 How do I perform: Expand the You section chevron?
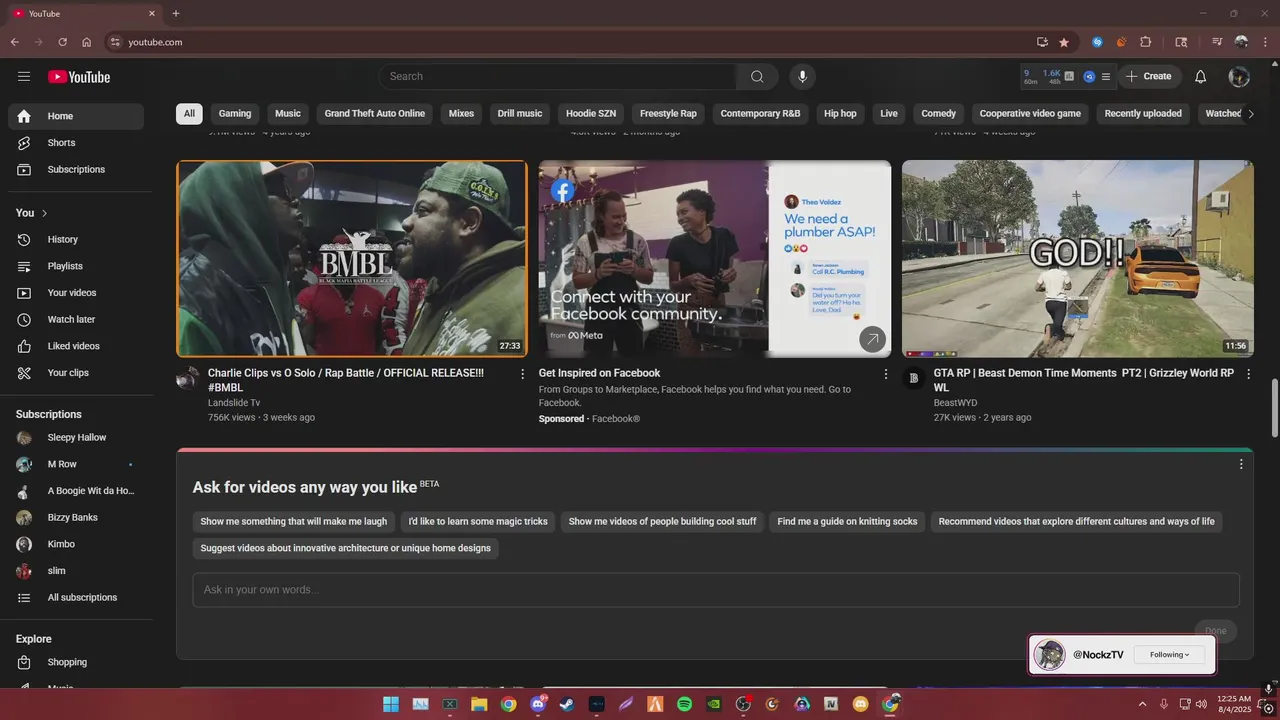tap(44, 213)
